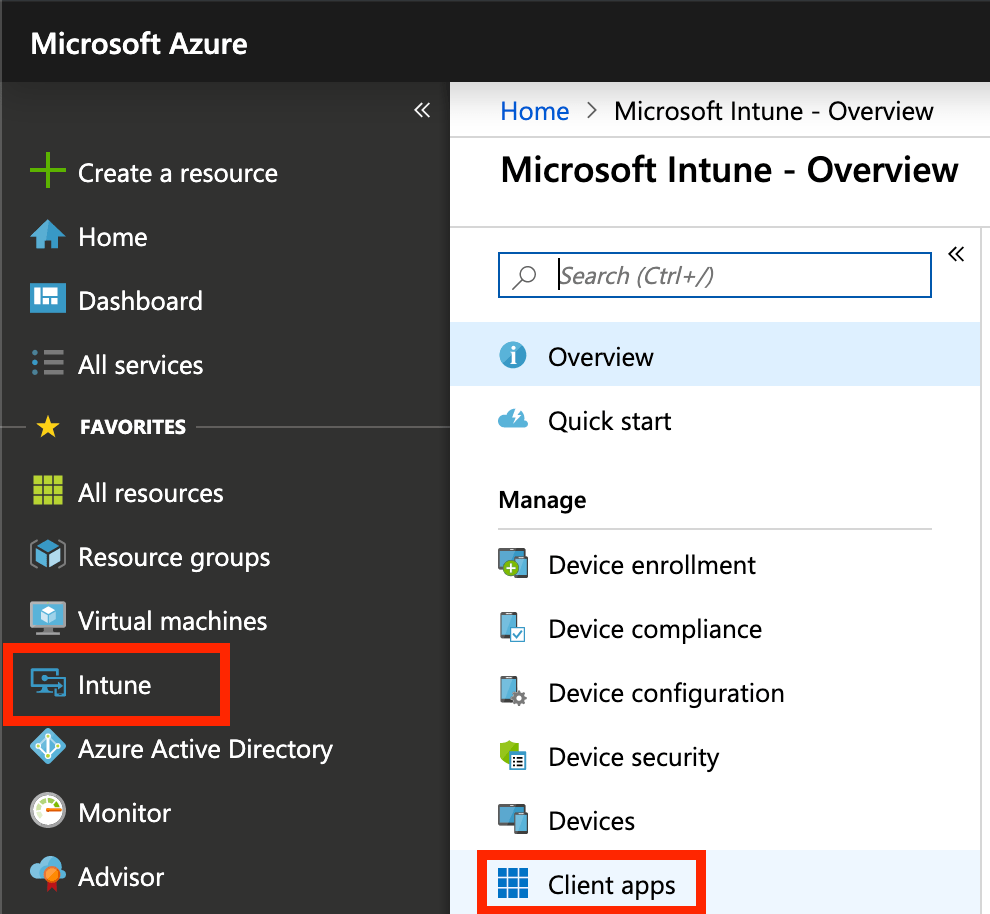Open the Monitor gauge icon
This screenshot has width=990, height=914.
coord(48,810)
